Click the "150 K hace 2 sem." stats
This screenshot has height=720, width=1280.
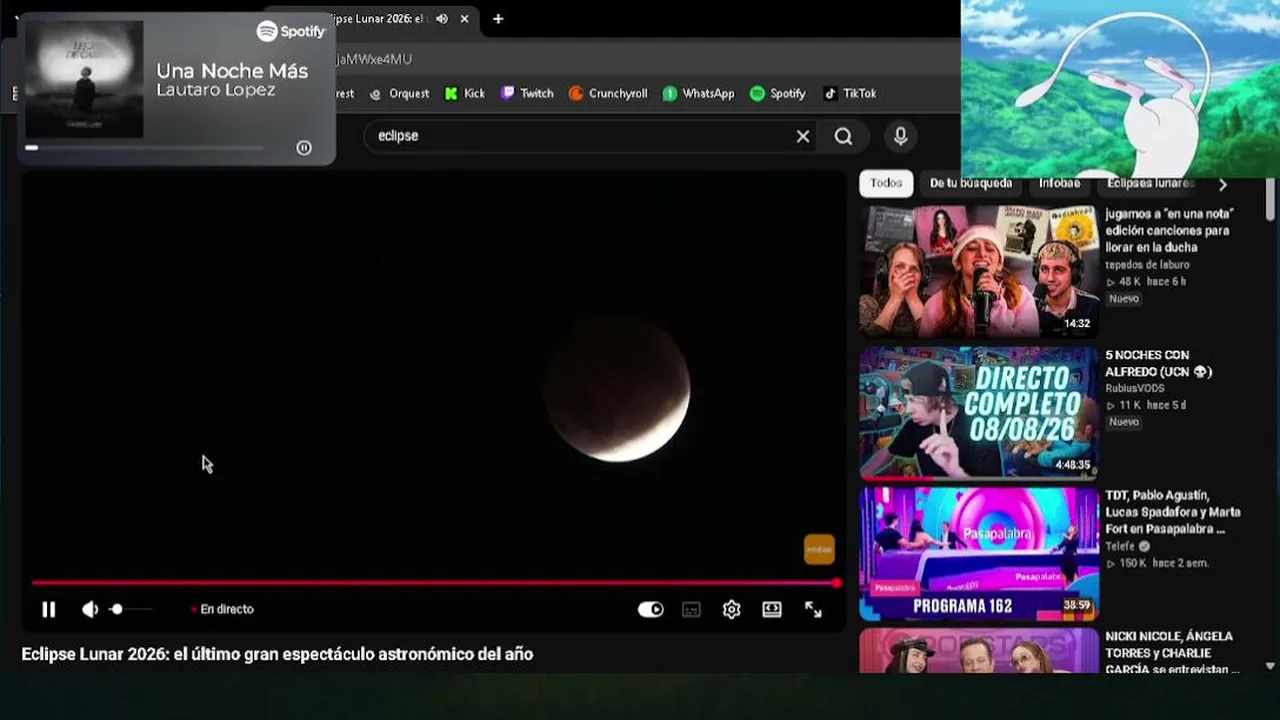1157,564
